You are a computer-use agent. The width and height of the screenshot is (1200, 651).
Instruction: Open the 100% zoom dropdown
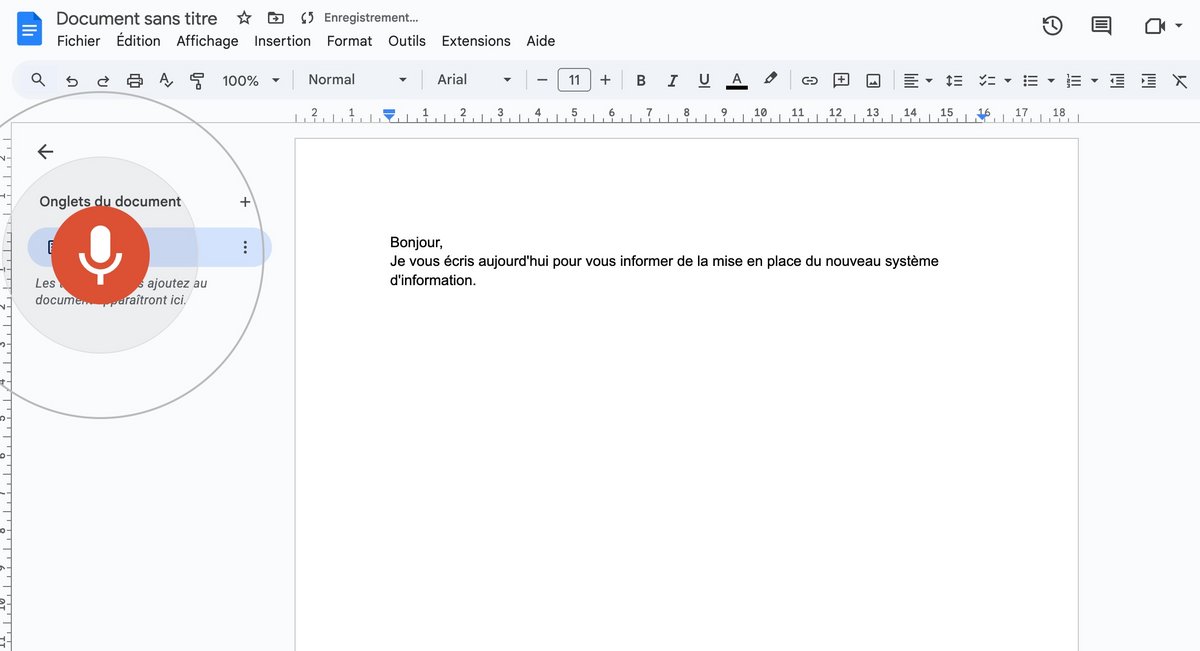[x=251, y=80]
